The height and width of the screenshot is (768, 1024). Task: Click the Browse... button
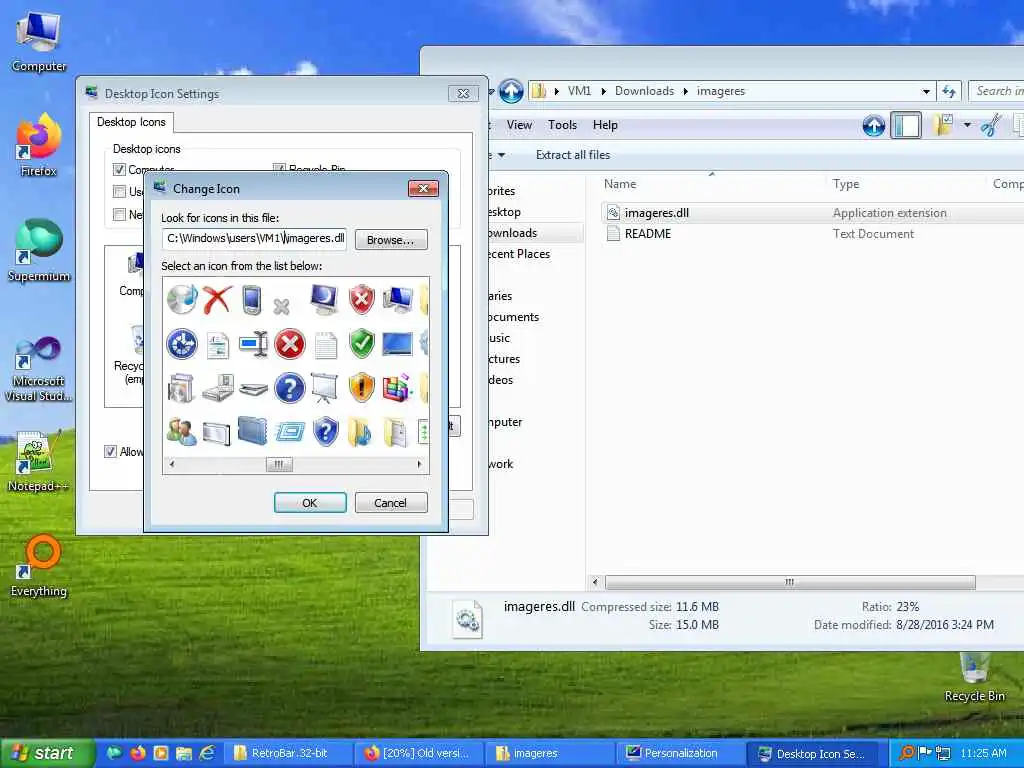click(391, 240)
